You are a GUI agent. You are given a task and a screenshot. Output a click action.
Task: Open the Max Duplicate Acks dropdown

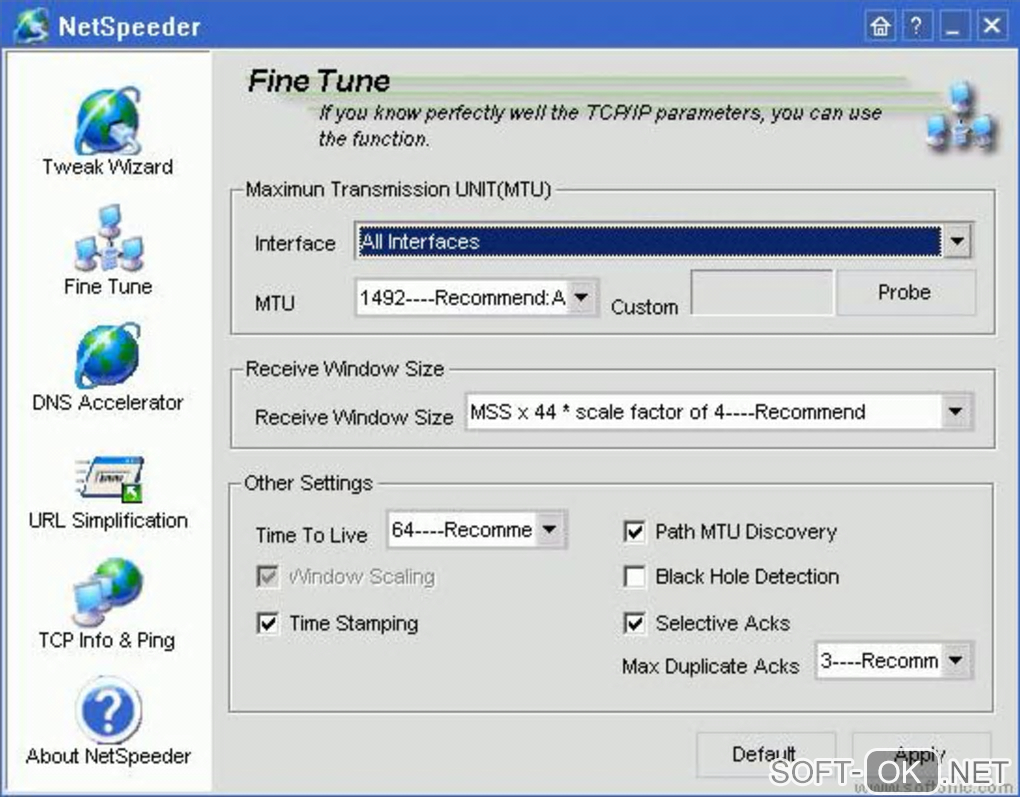[956, 661]
